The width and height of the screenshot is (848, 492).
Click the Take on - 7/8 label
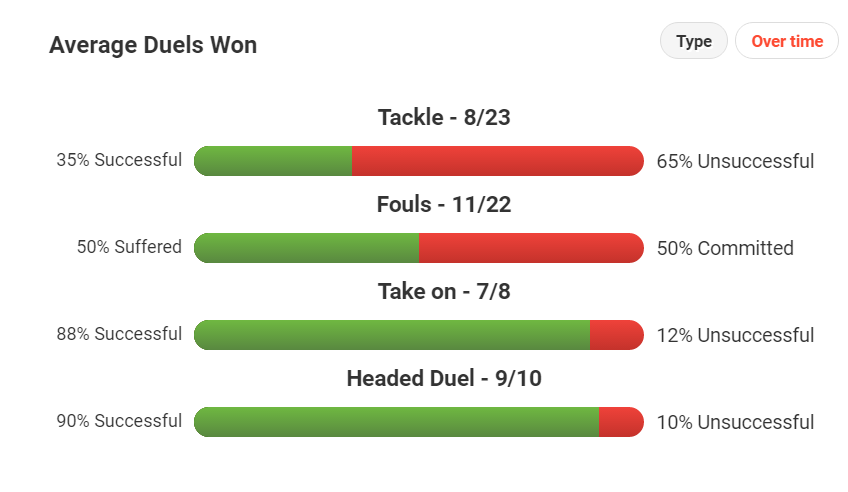point(444,291)
